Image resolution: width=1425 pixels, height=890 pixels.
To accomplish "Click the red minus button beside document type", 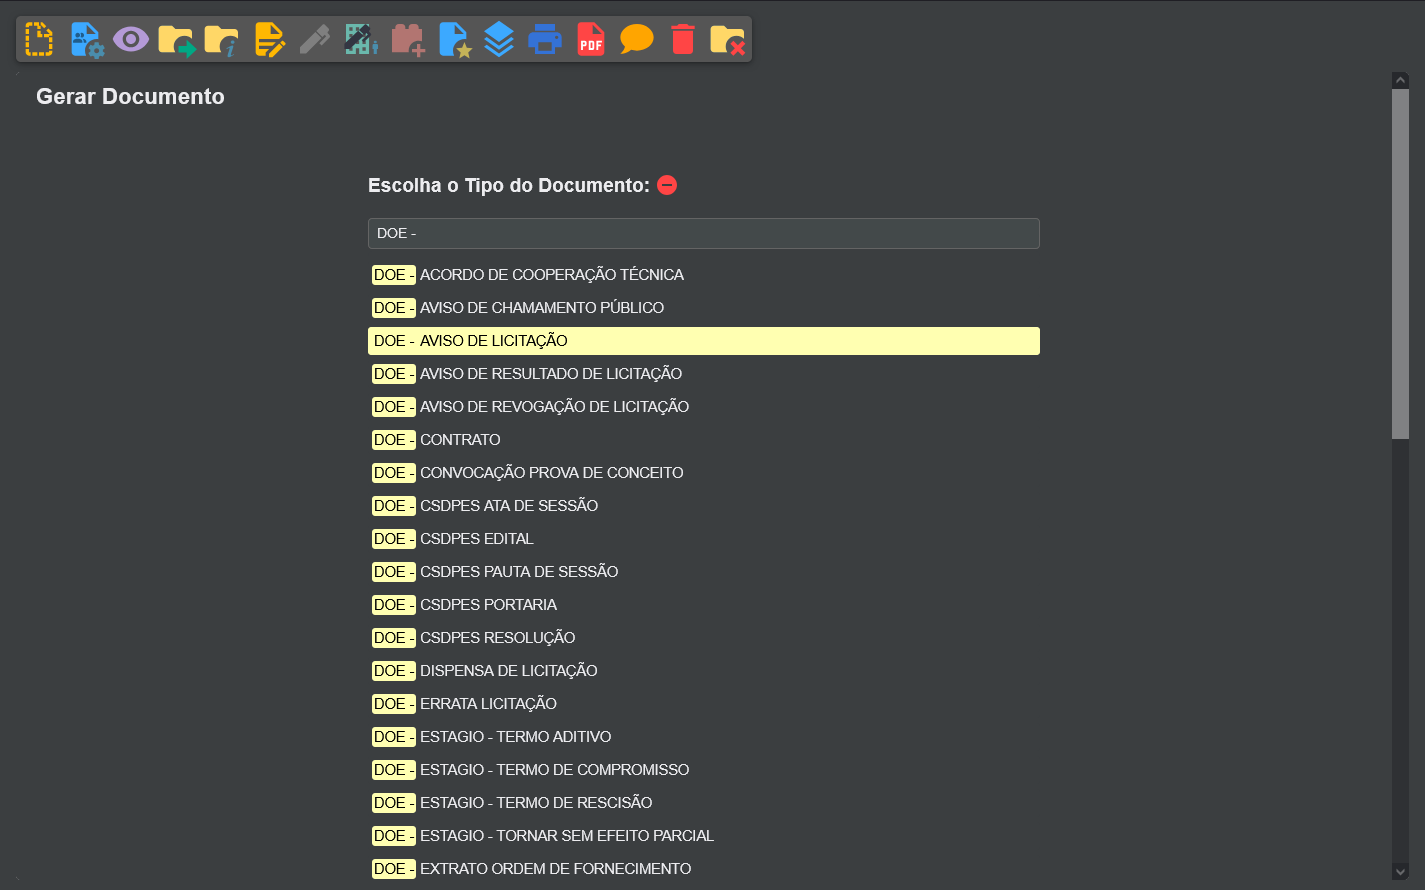I will [x=667, y=185].
